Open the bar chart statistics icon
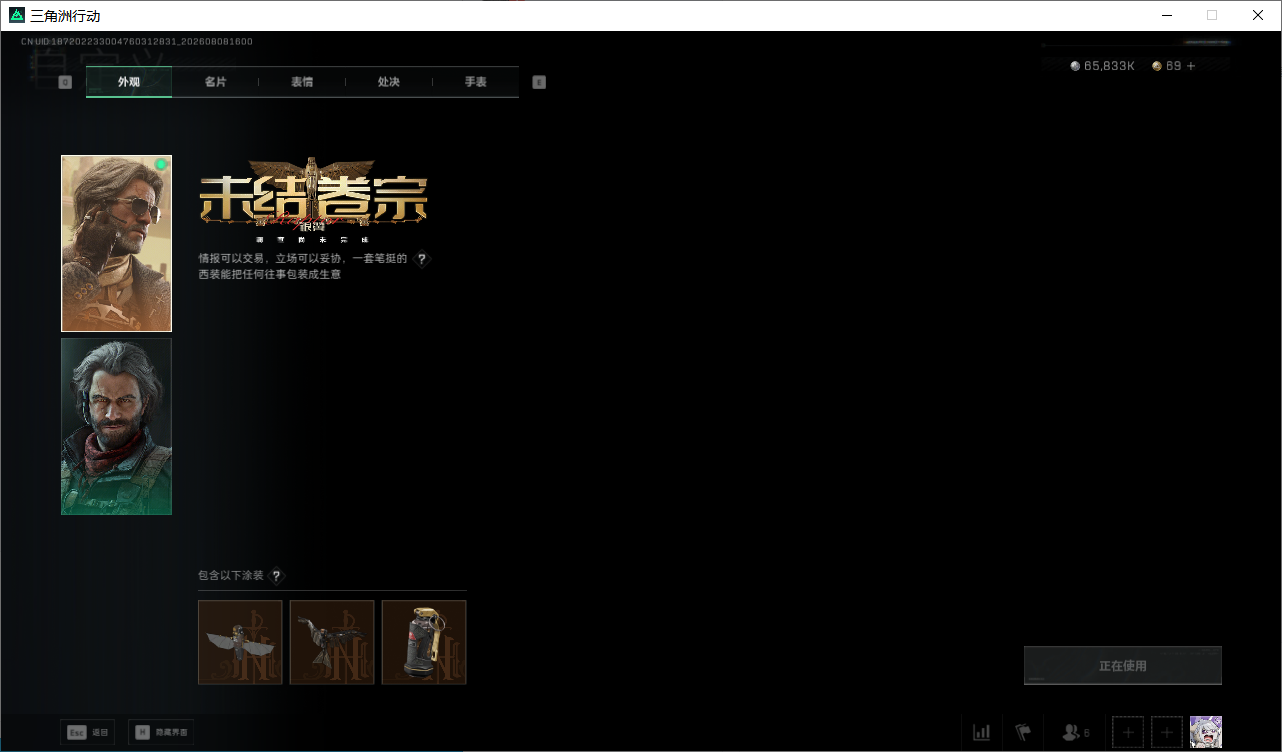 [982, 733]
